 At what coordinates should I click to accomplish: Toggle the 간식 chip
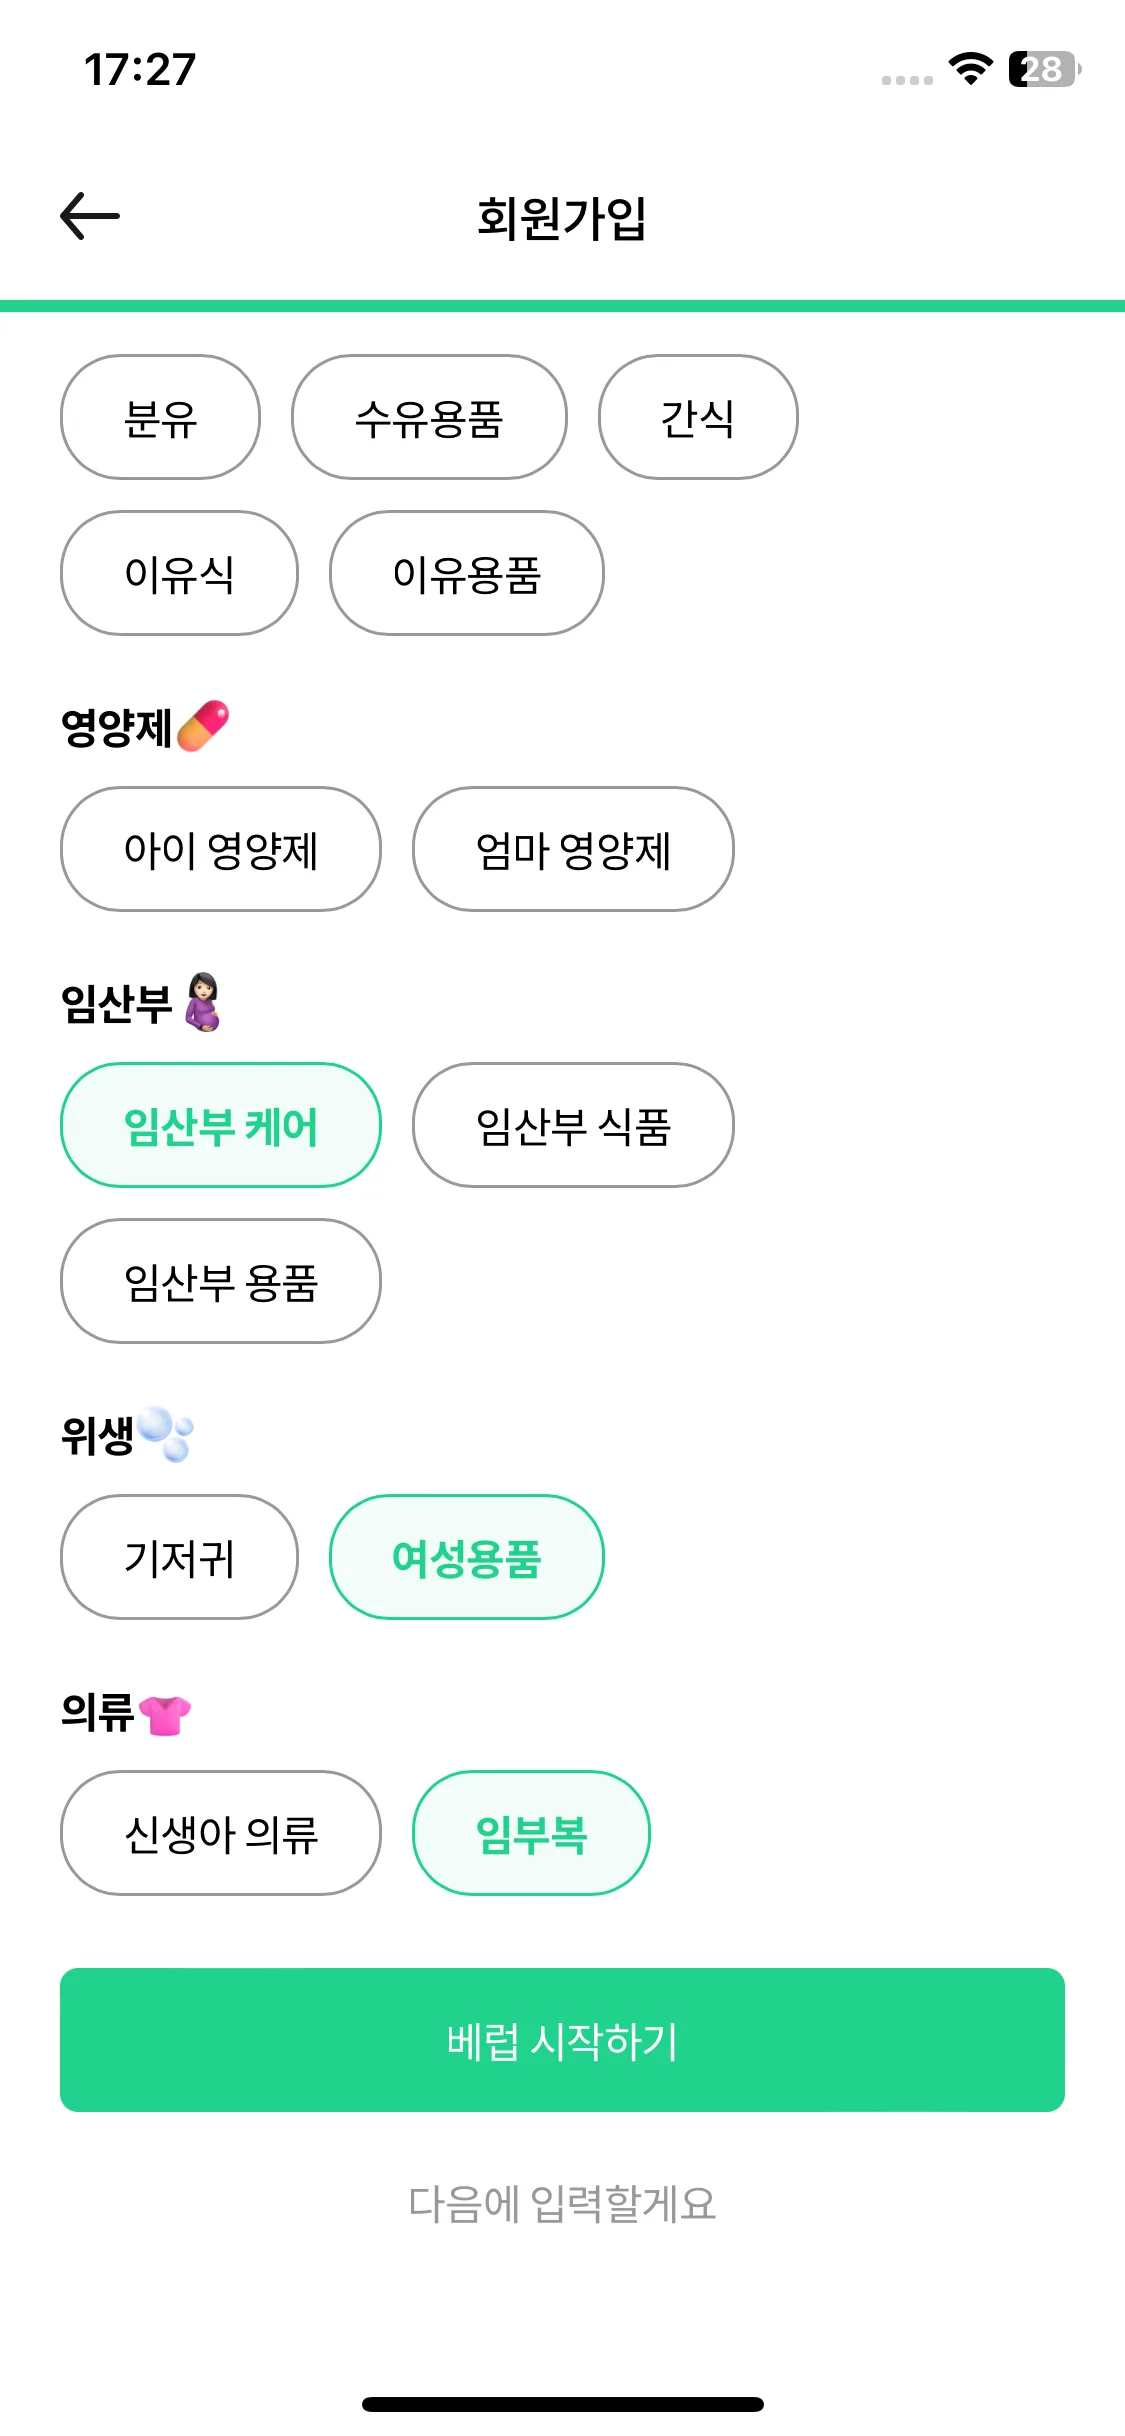pos(698,417)
